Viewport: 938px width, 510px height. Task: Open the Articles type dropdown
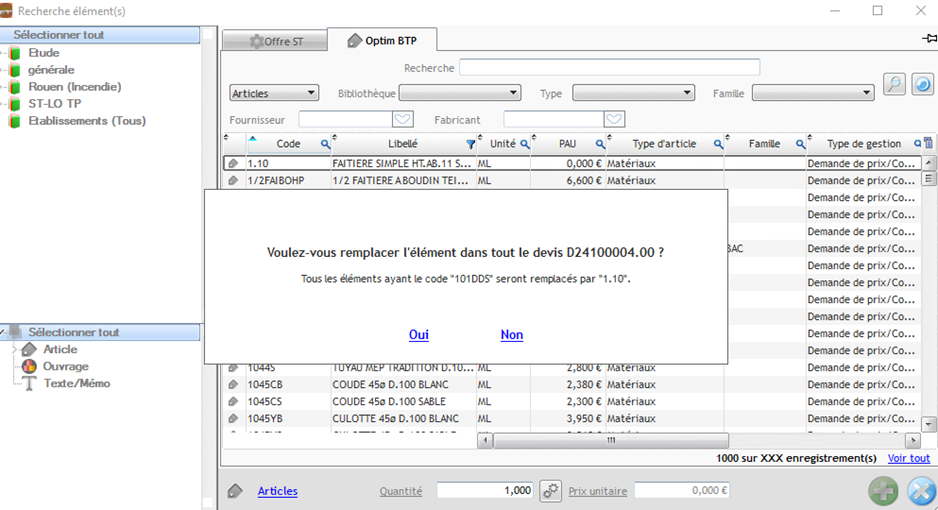(274, 93)
